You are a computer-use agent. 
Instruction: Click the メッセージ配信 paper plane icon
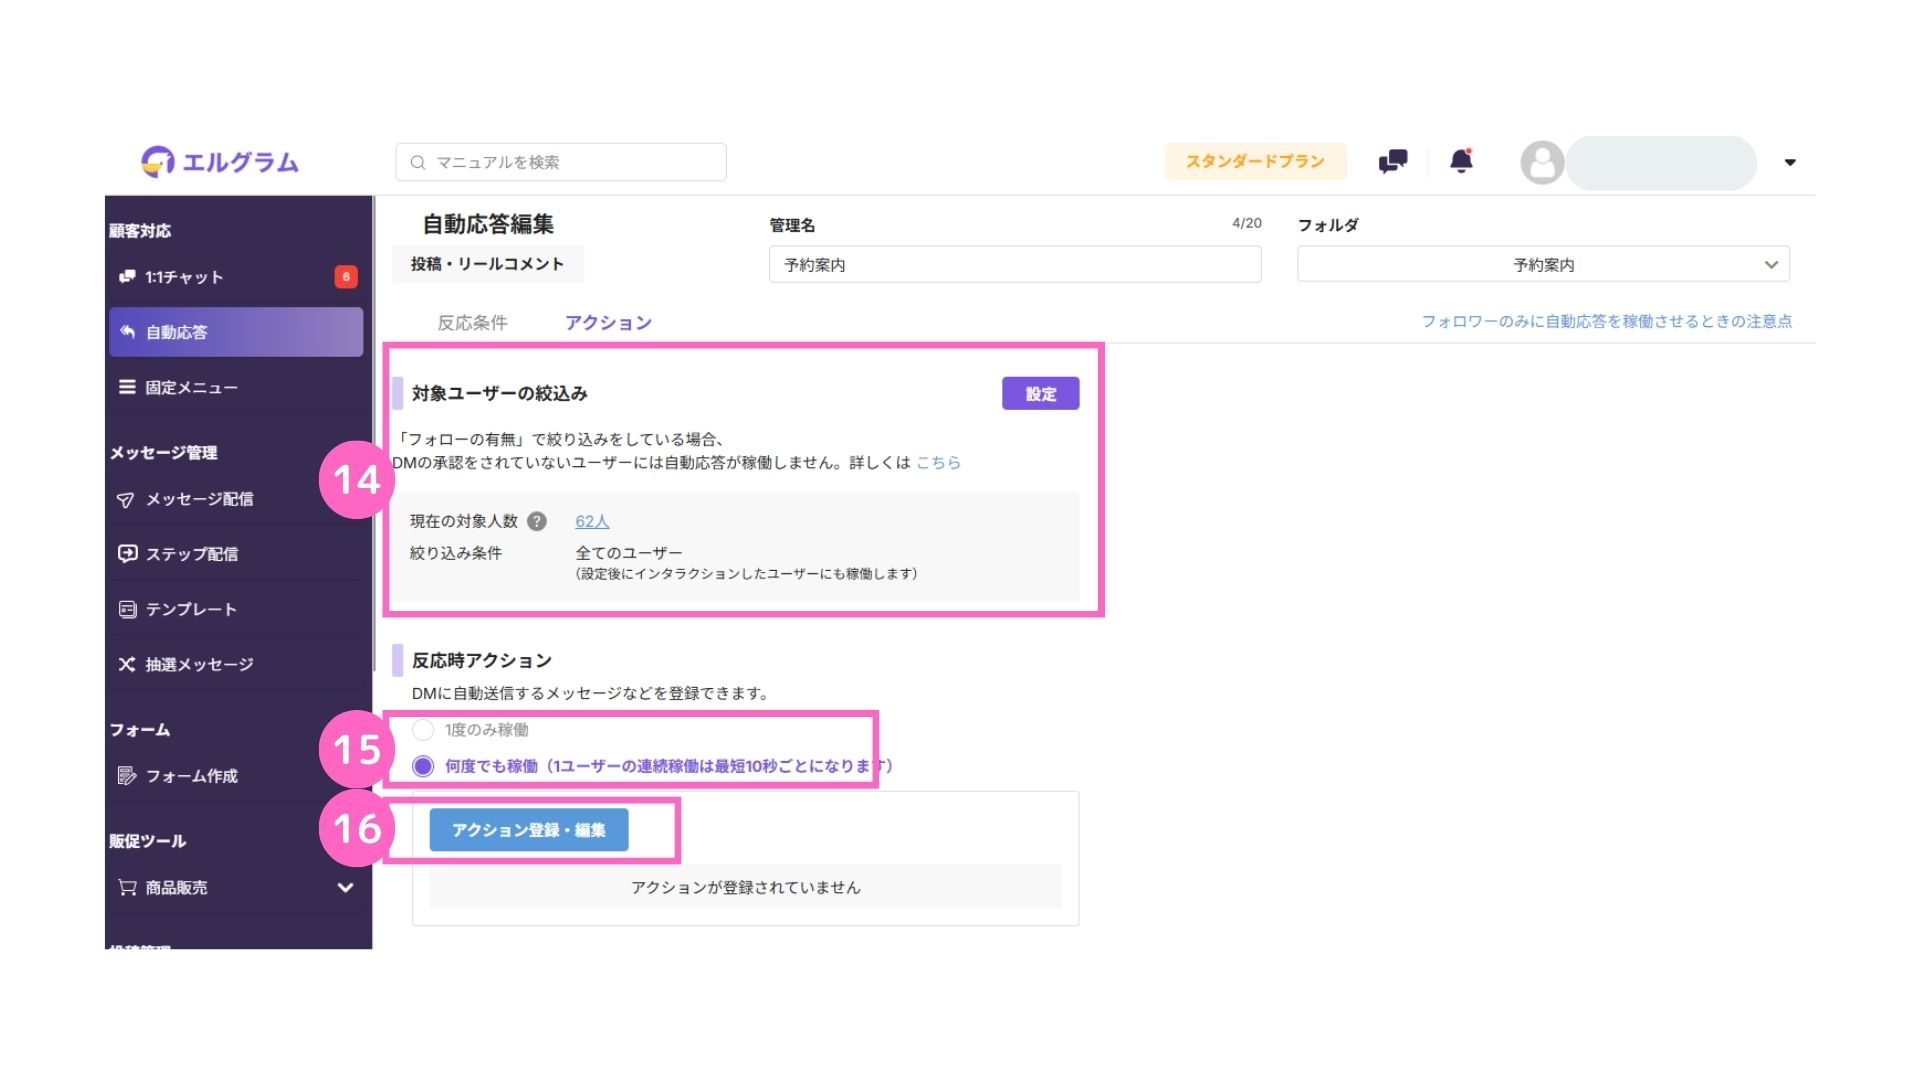coord(126,499)
